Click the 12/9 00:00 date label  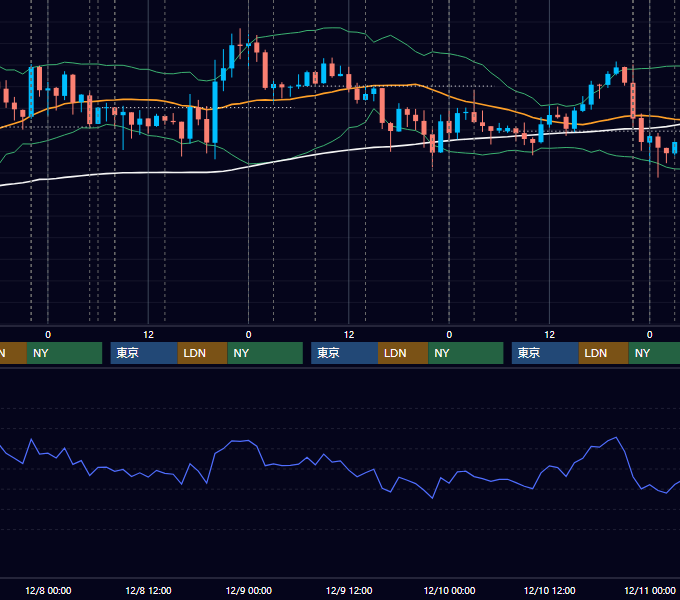tap(248, 590)
